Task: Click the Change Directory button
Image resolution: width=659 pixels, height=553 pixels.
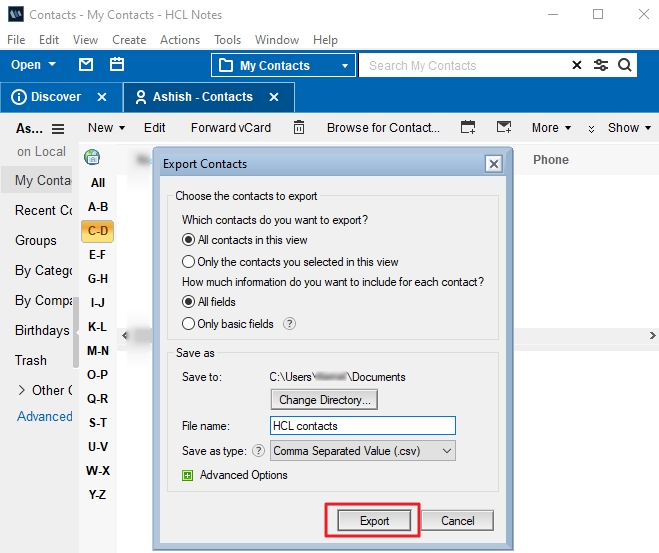Action: pos(324,400)
